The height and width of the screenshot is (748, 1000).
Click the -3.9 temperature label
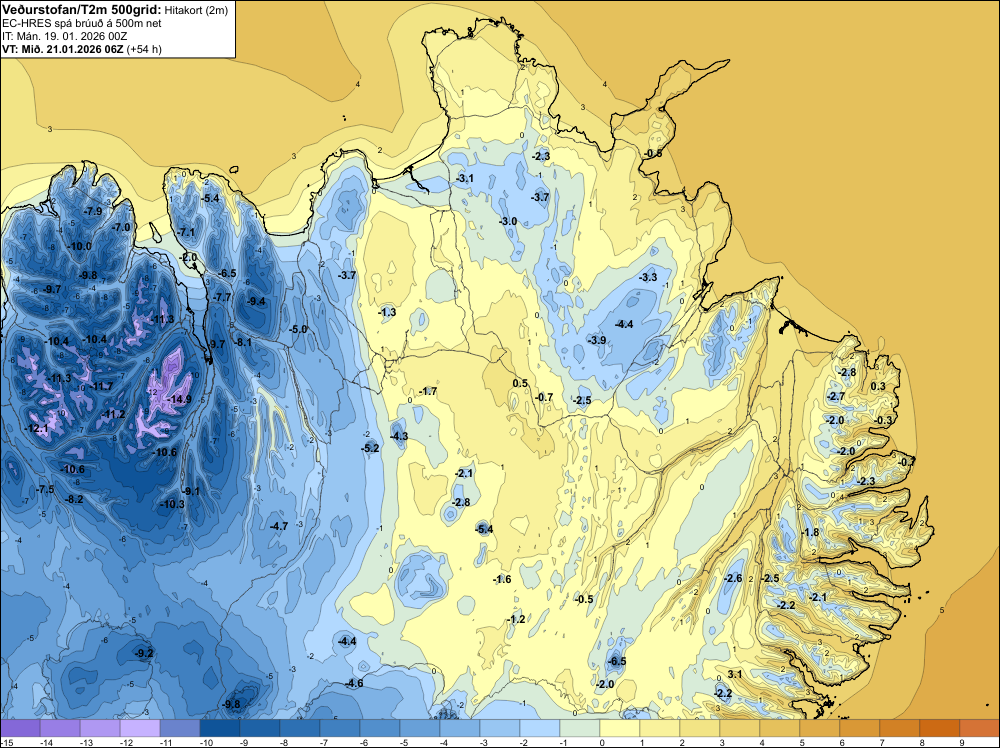[x=596, y=340]
